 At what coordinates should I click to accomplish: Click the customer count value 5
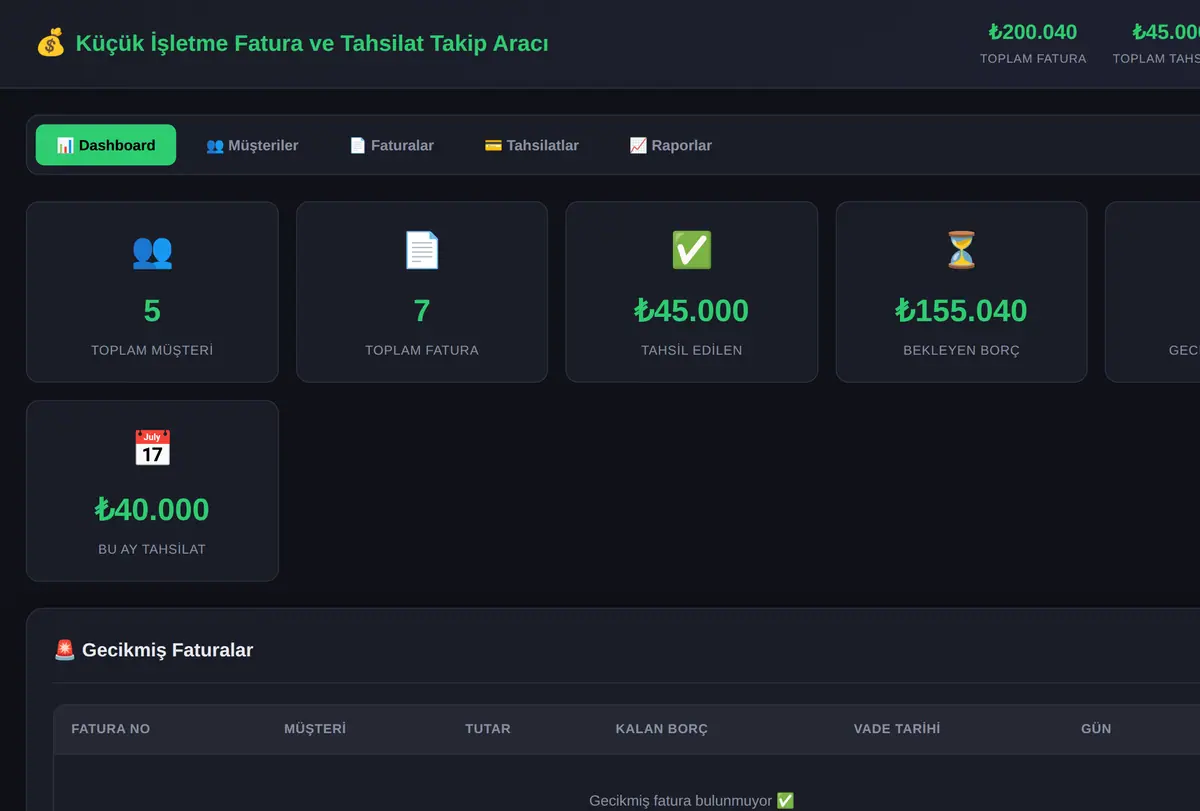click(152, 311)
